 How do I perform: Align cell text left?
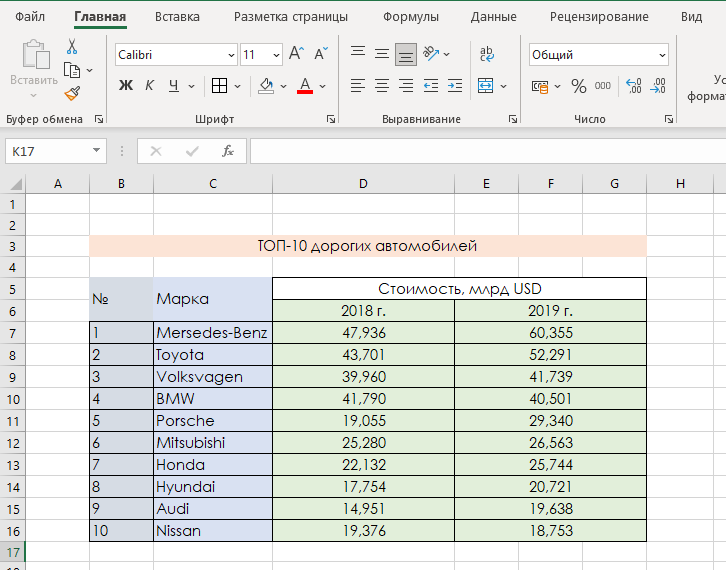[x=357, y=86]
